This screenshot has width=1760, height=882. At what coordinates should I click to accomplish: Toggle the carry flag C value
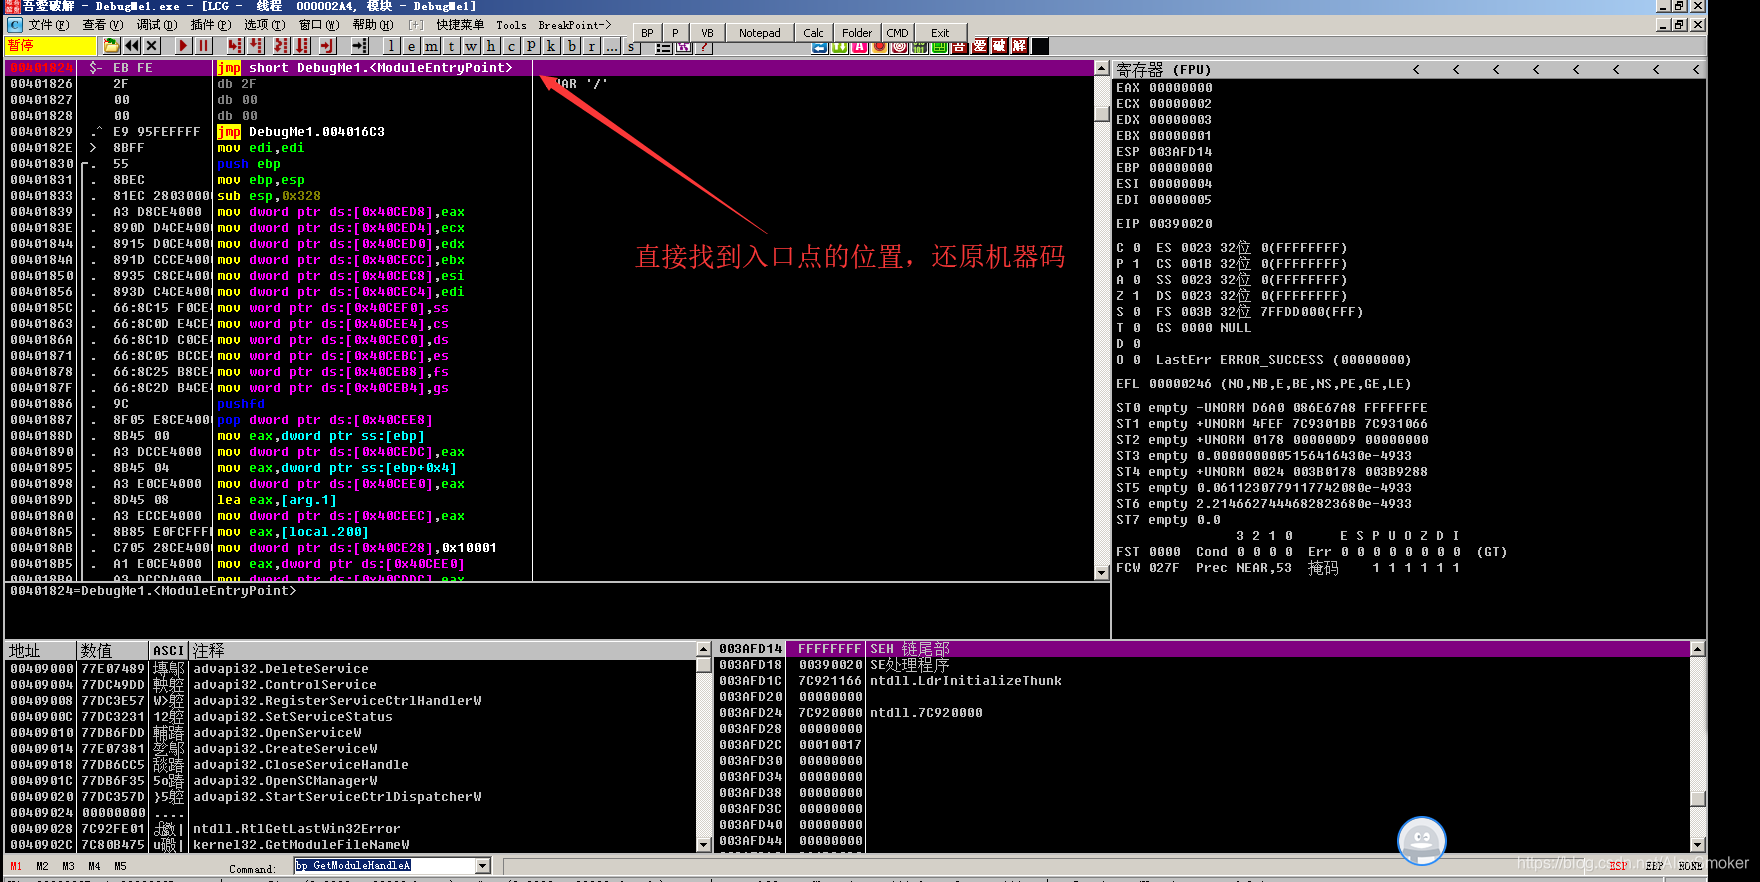click(1137, 248)
